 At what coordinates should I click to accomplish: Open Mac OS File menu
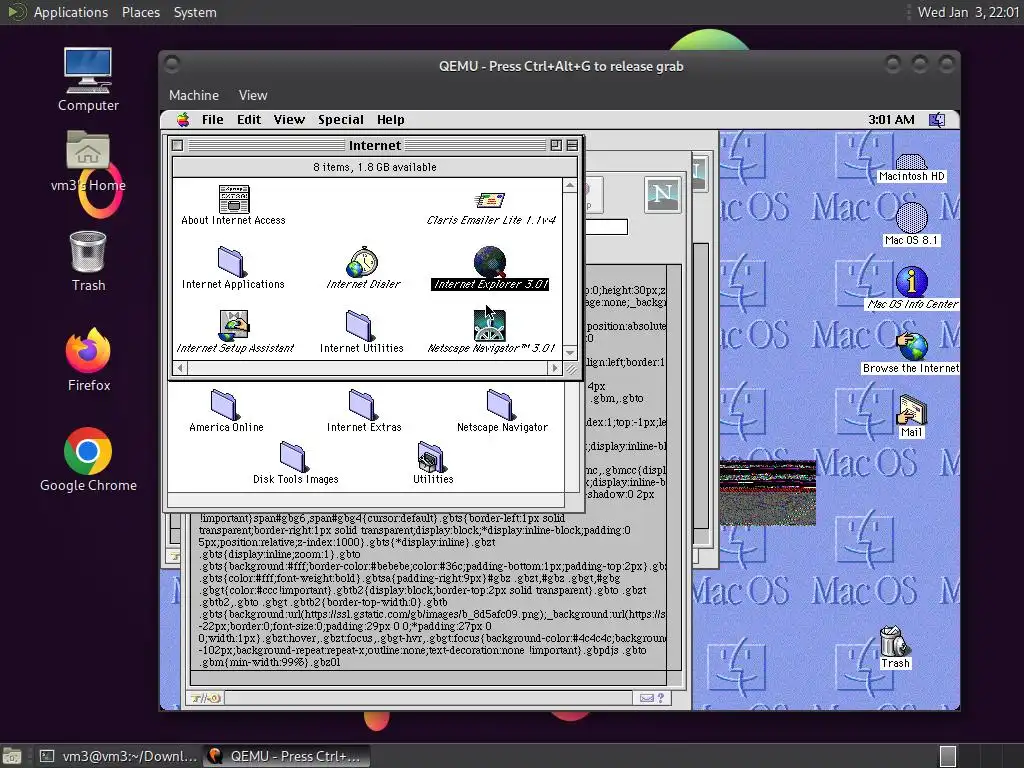coord(212,120)
